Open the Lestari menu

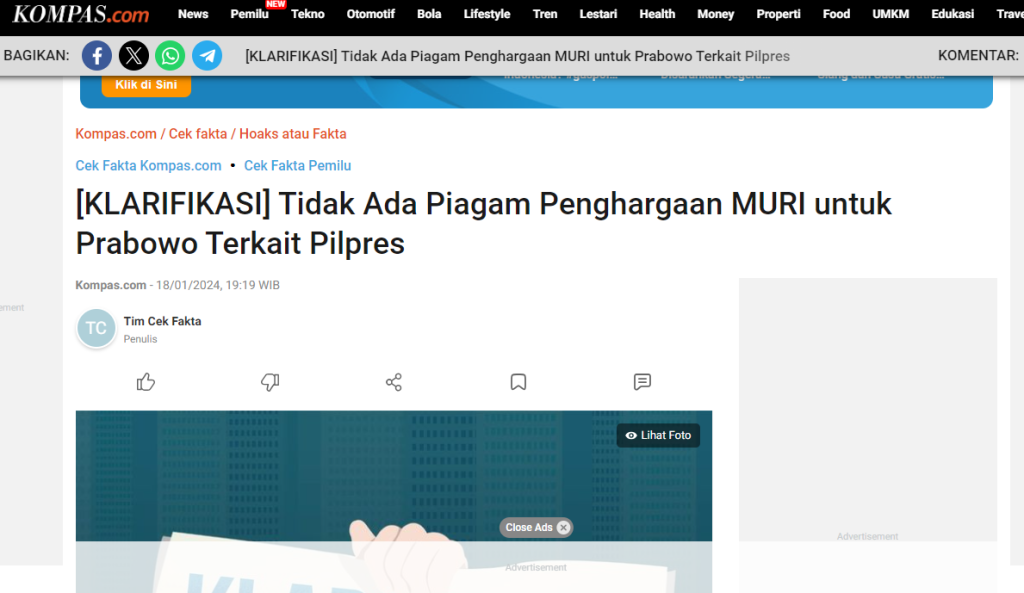pyautogui.click(x=598, y=14)
